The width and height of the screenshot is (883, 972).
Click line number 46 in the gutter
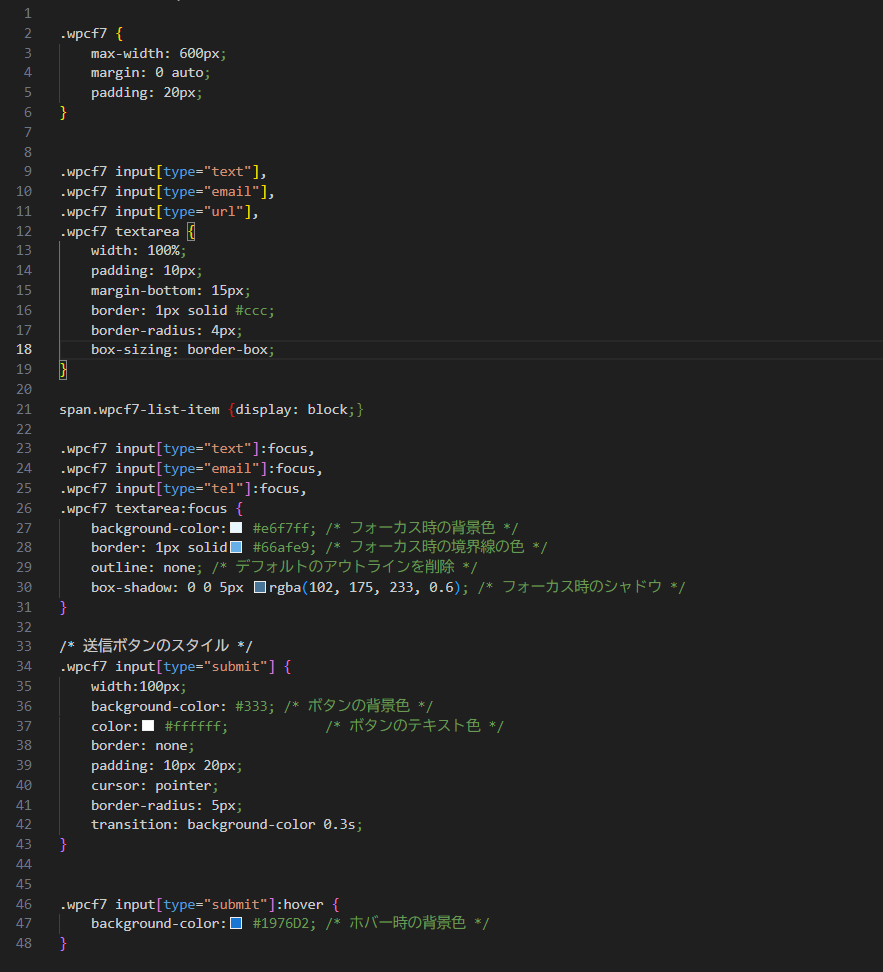24,904
